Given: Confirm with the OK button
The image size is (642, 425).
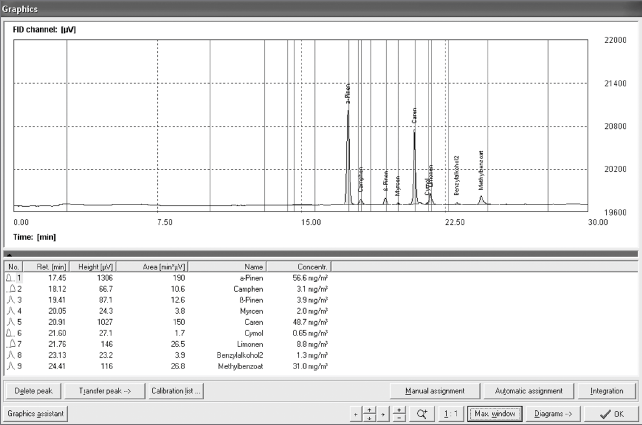Looking at the screenshot, I should [611, 414].
